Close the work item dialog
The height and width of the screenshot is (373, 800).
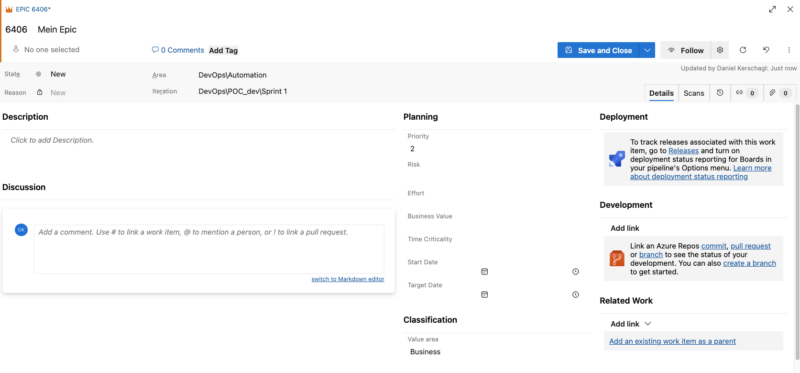click(x=790, y=9)
